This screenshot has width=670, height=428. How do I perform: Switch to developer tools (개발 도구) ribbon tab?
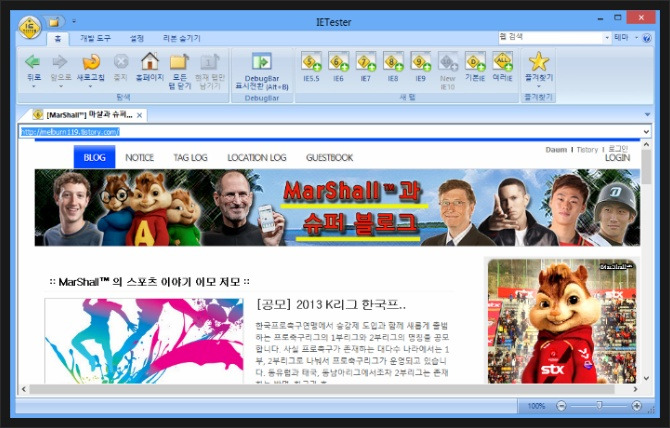(95, 38)
